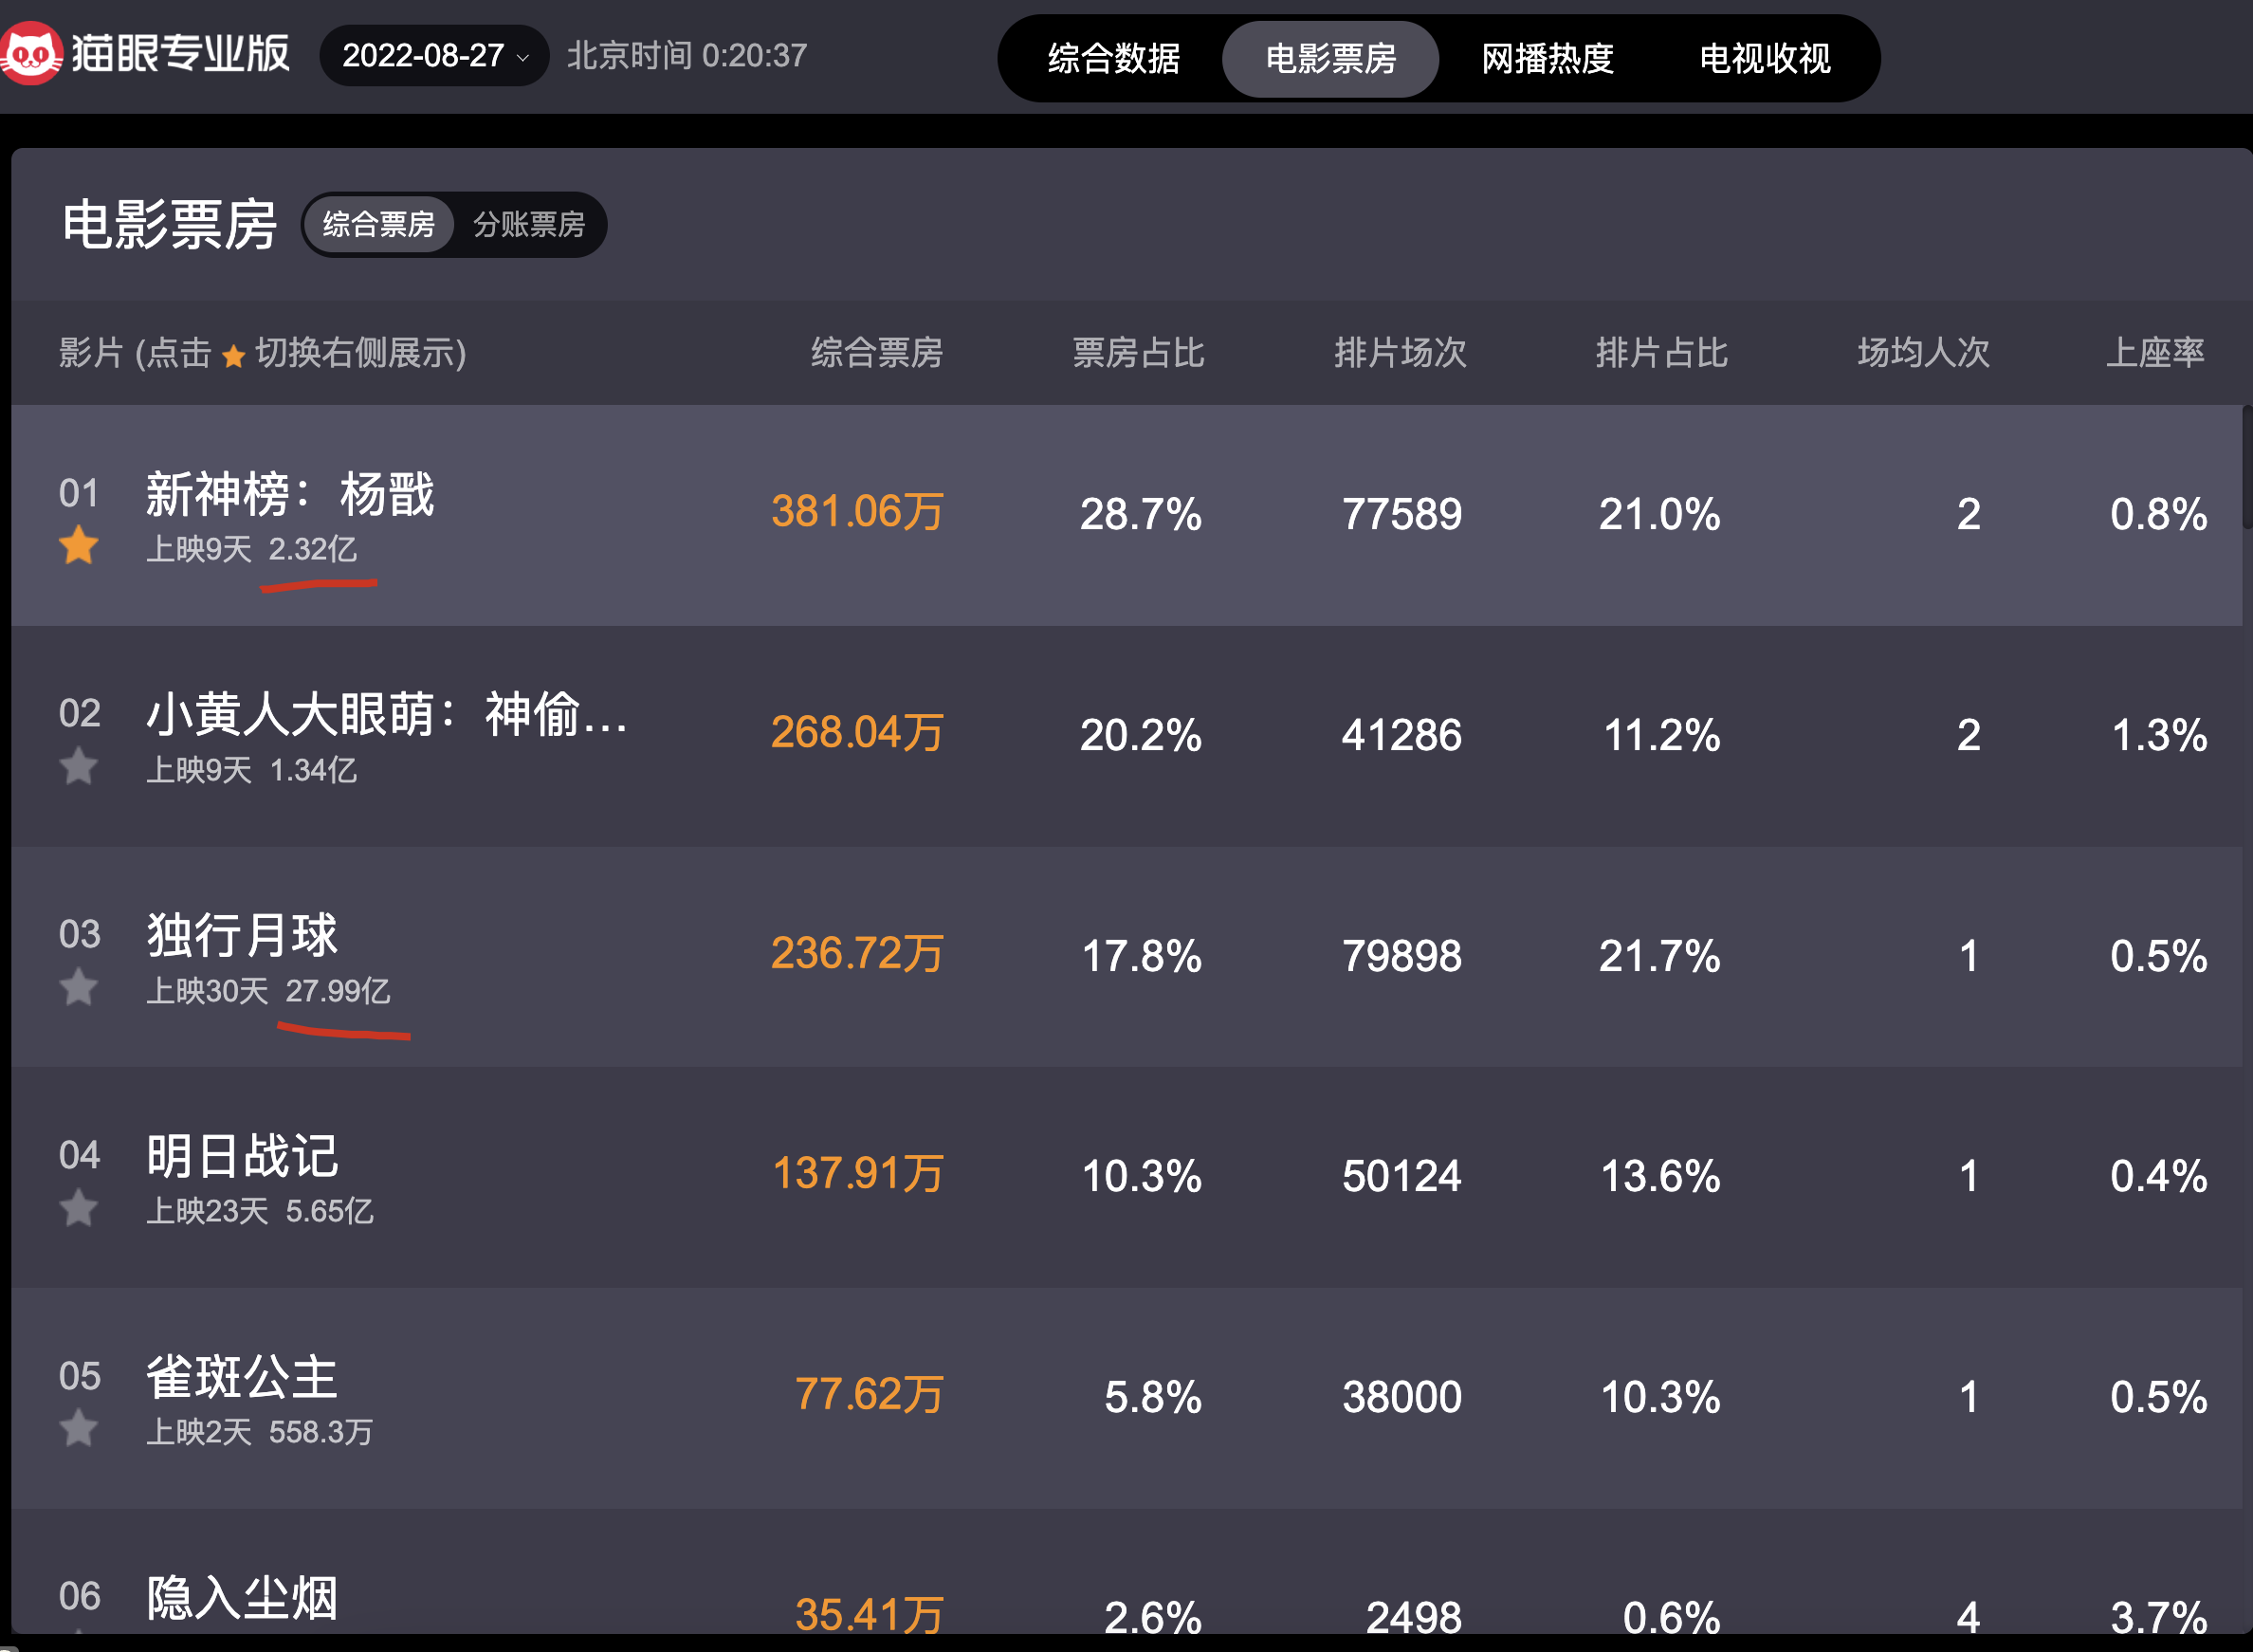Viewport: 2253px width, 1652px height.
Task: Click screenings count 38000
Action: tap(1402, 1398)
